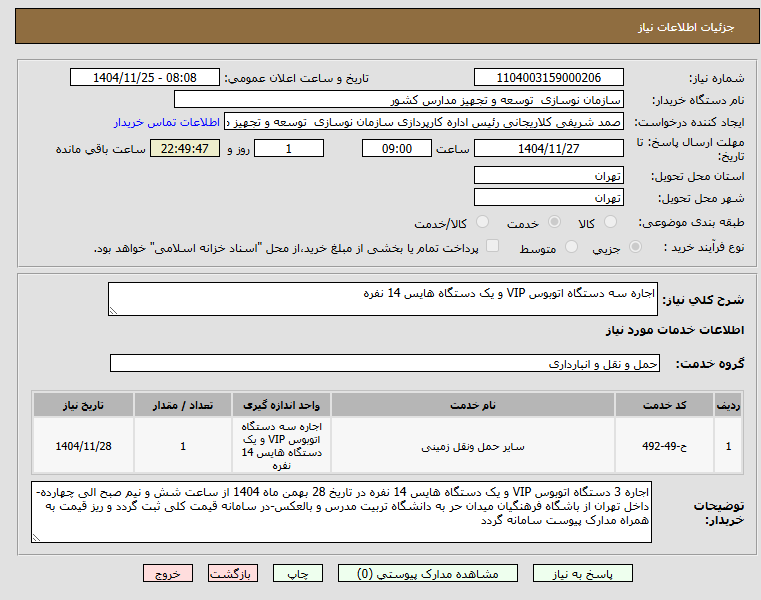Screen dimensions: 761x600
Task: Click the شهر محل تحویل field تهران
Action: point(548,198)
